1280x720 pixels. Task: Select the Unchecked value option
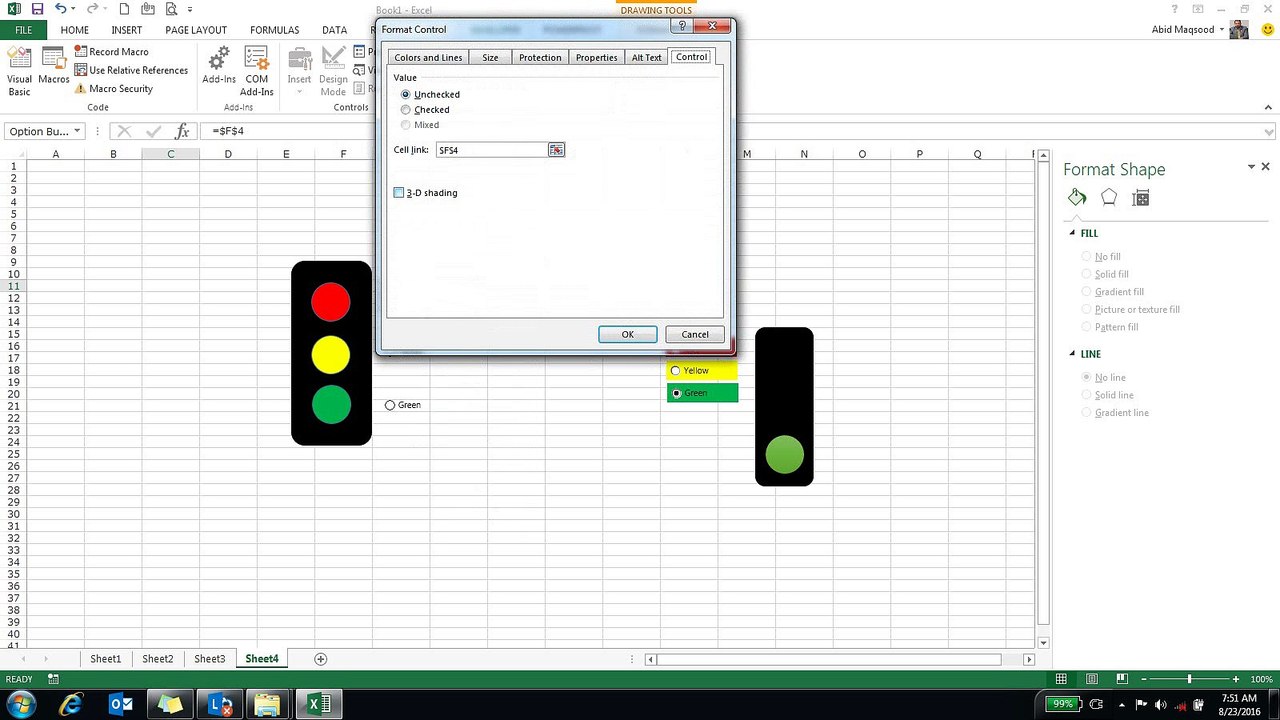coord(430,94)
